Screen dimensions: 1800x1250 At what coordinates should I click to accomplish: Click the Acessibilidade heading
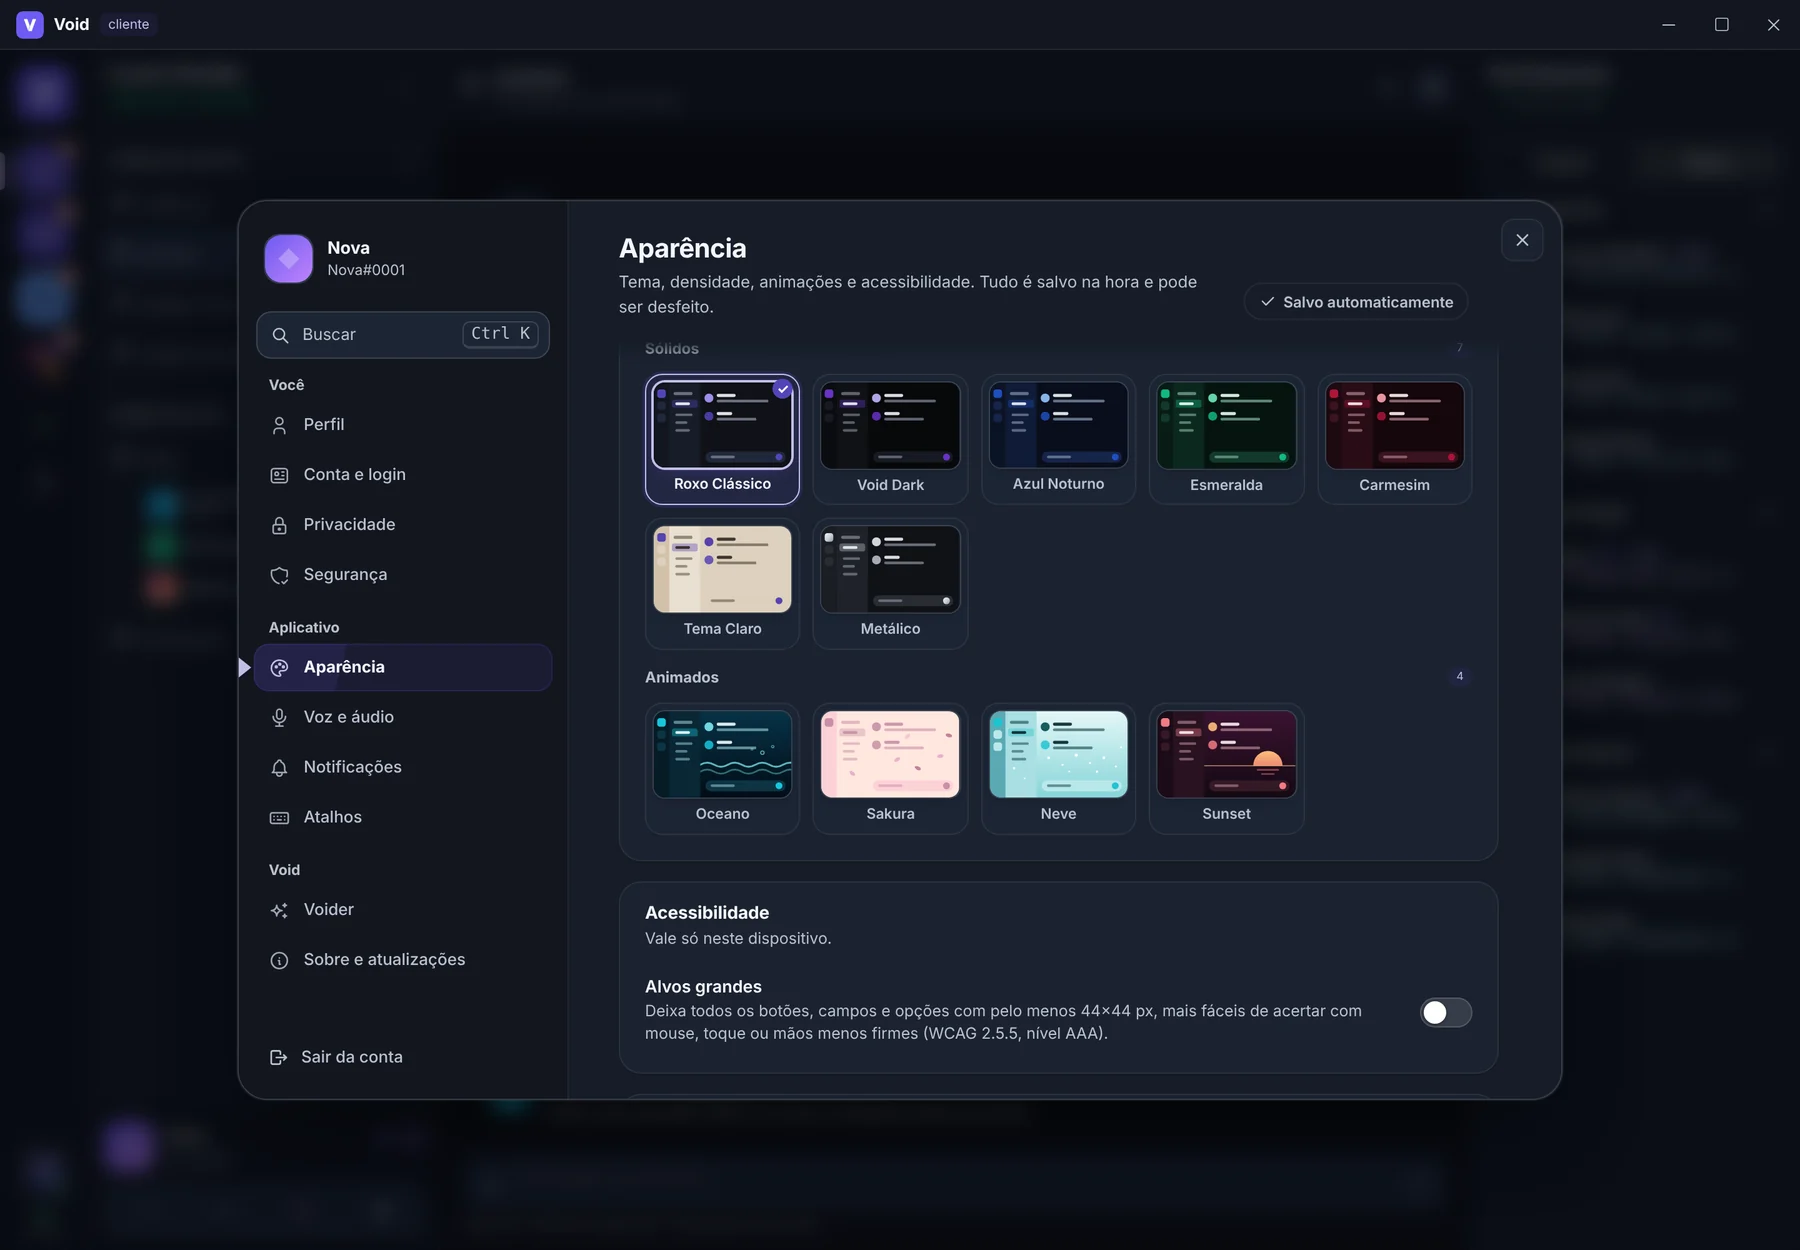click(707, 913)
